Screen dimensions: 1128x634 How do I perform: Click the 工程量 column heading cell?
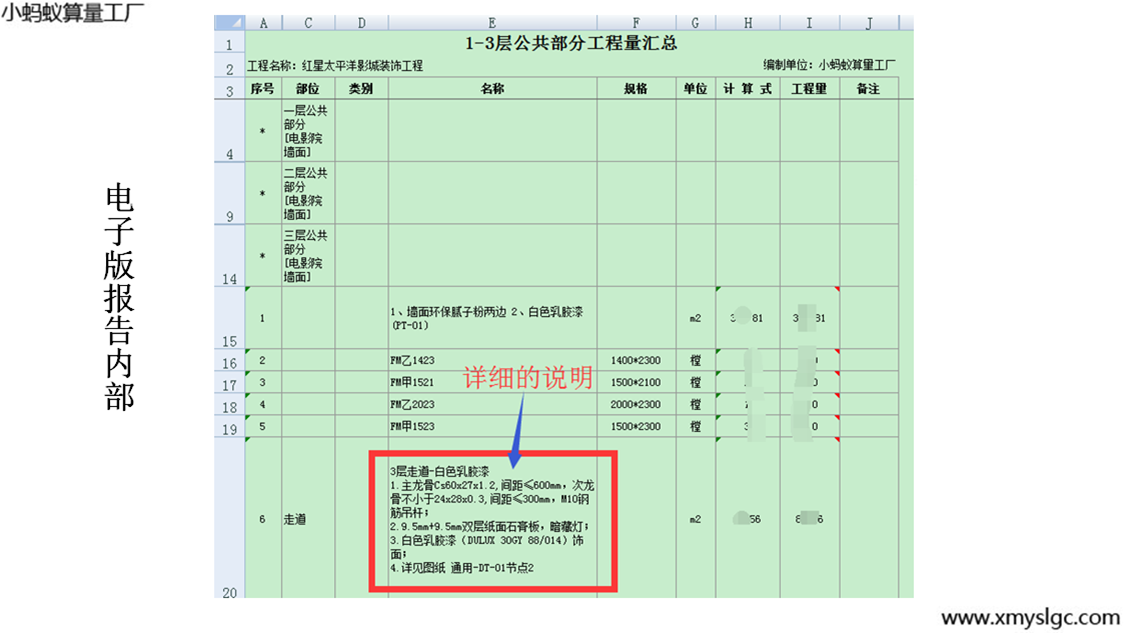pos(809,89)
